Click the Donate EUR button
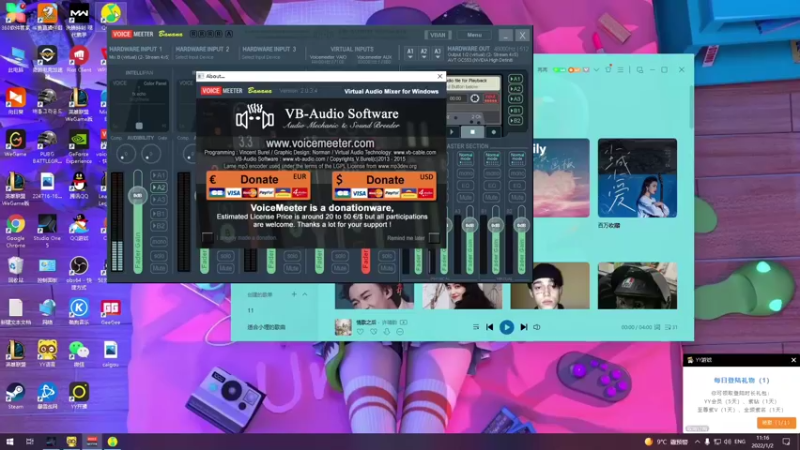Viewport: 800px width, 450px height. tap(258, 185)
